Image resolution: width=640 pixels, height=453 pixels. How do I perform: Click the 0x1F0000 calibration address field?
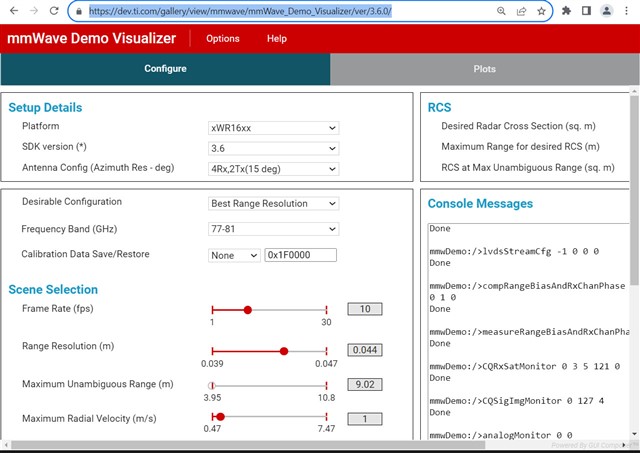(300, 255)
